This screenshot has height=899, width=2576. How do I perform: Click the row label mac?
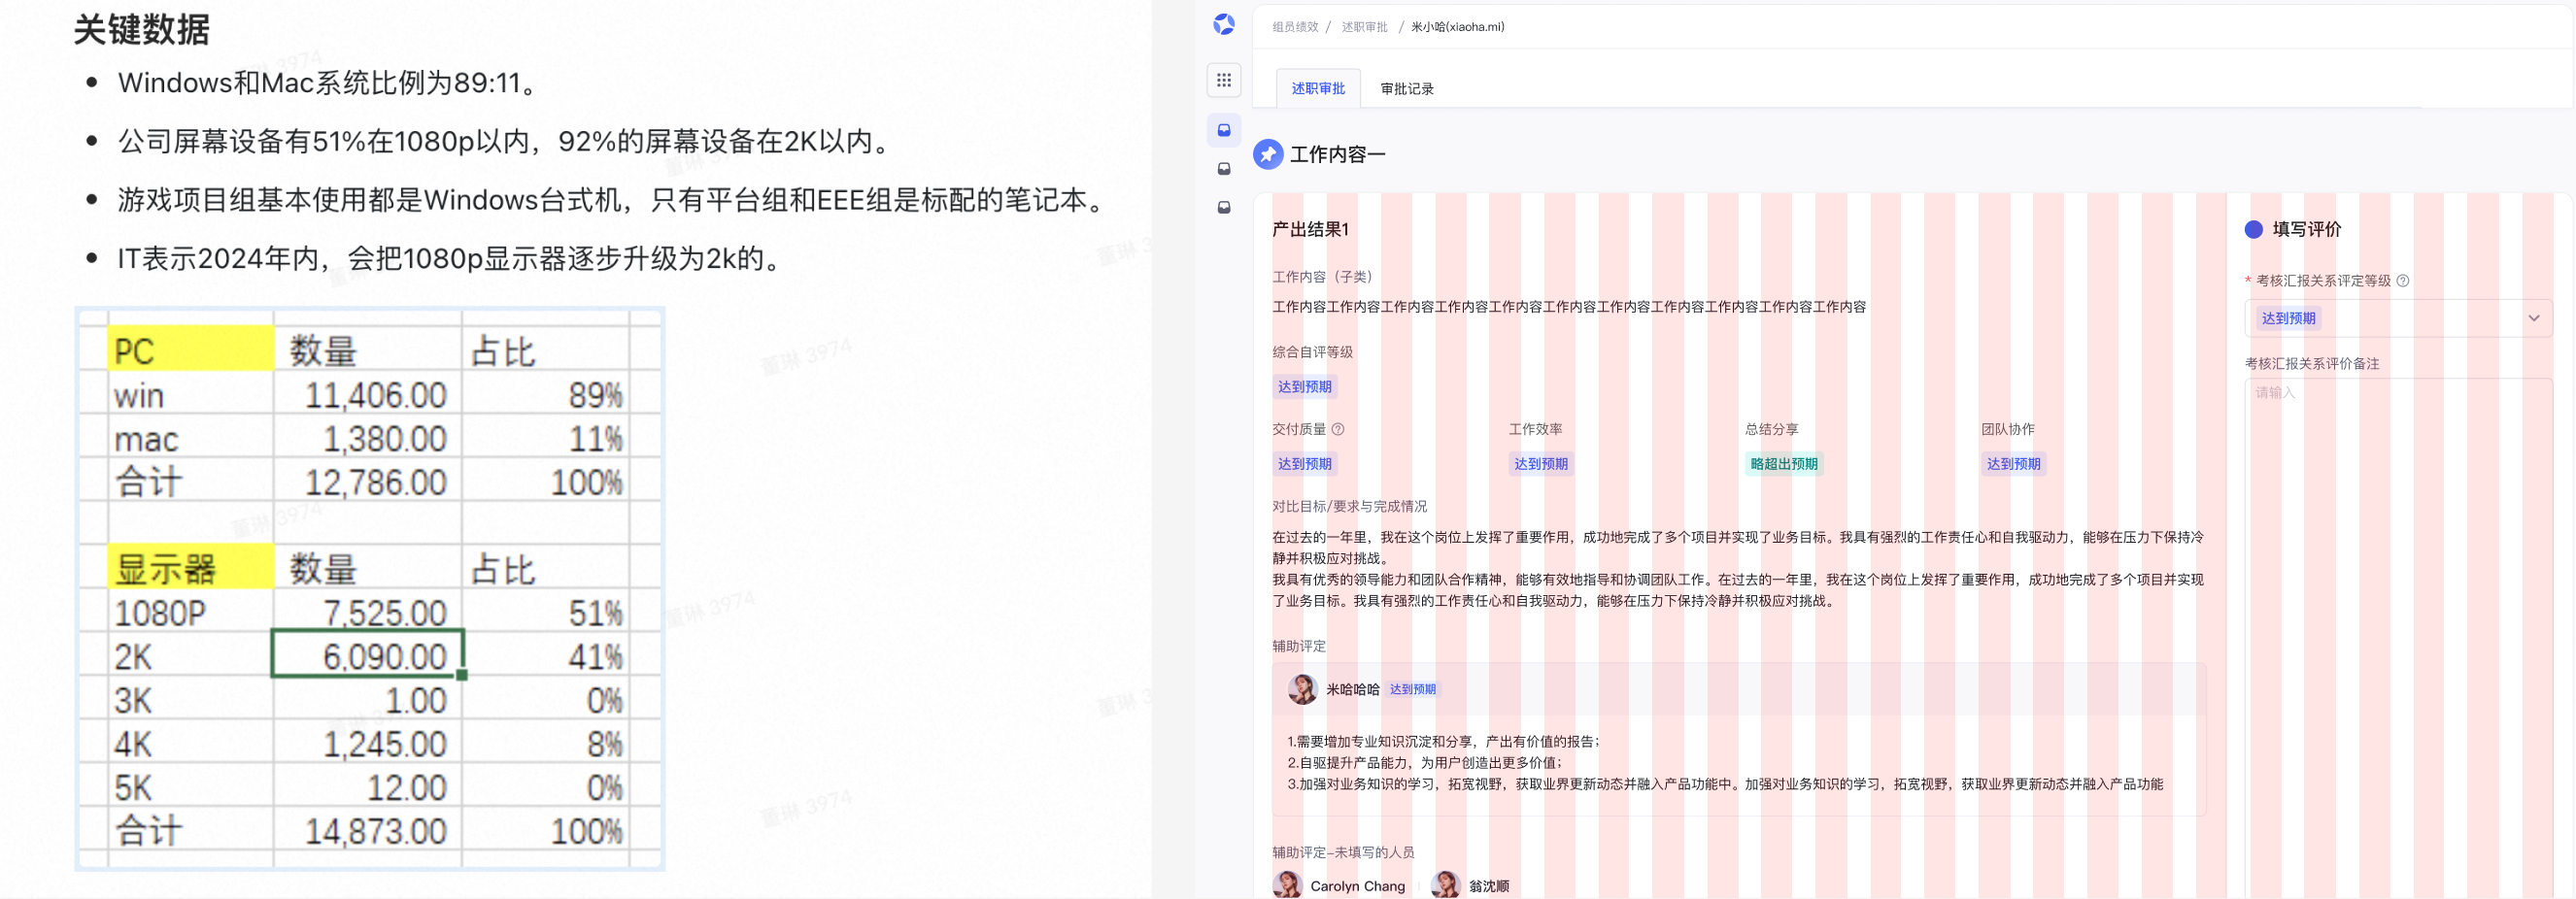146,439
